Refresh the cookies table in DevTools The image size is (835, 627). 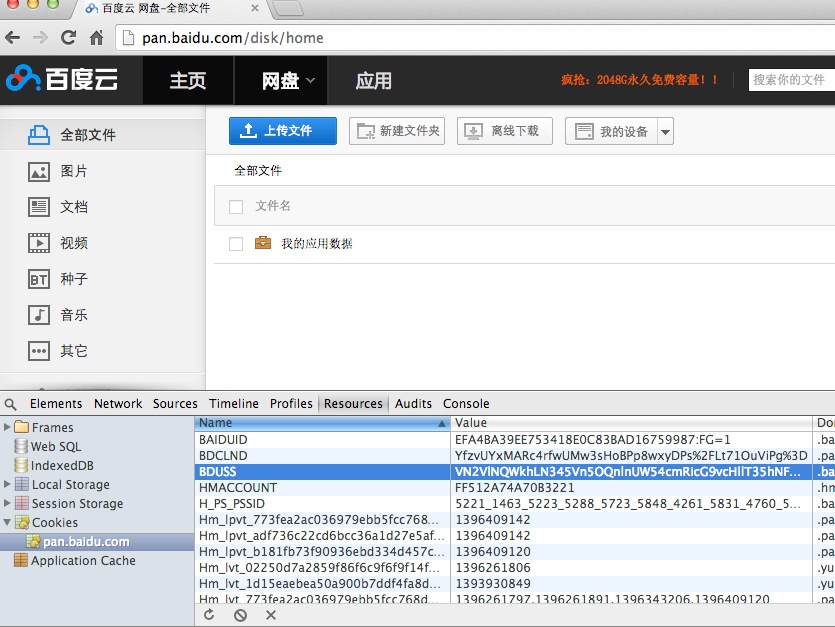tap(209, 615)
